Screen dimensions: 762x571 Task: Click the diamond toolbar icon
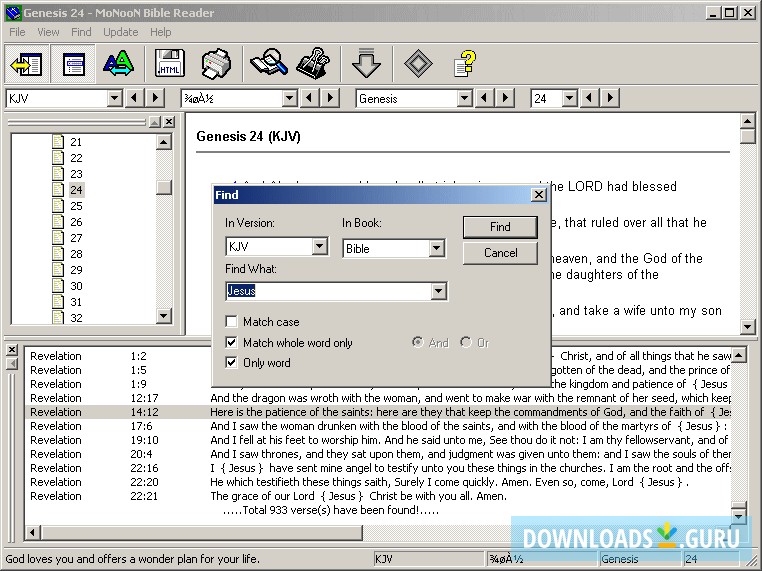418,63
